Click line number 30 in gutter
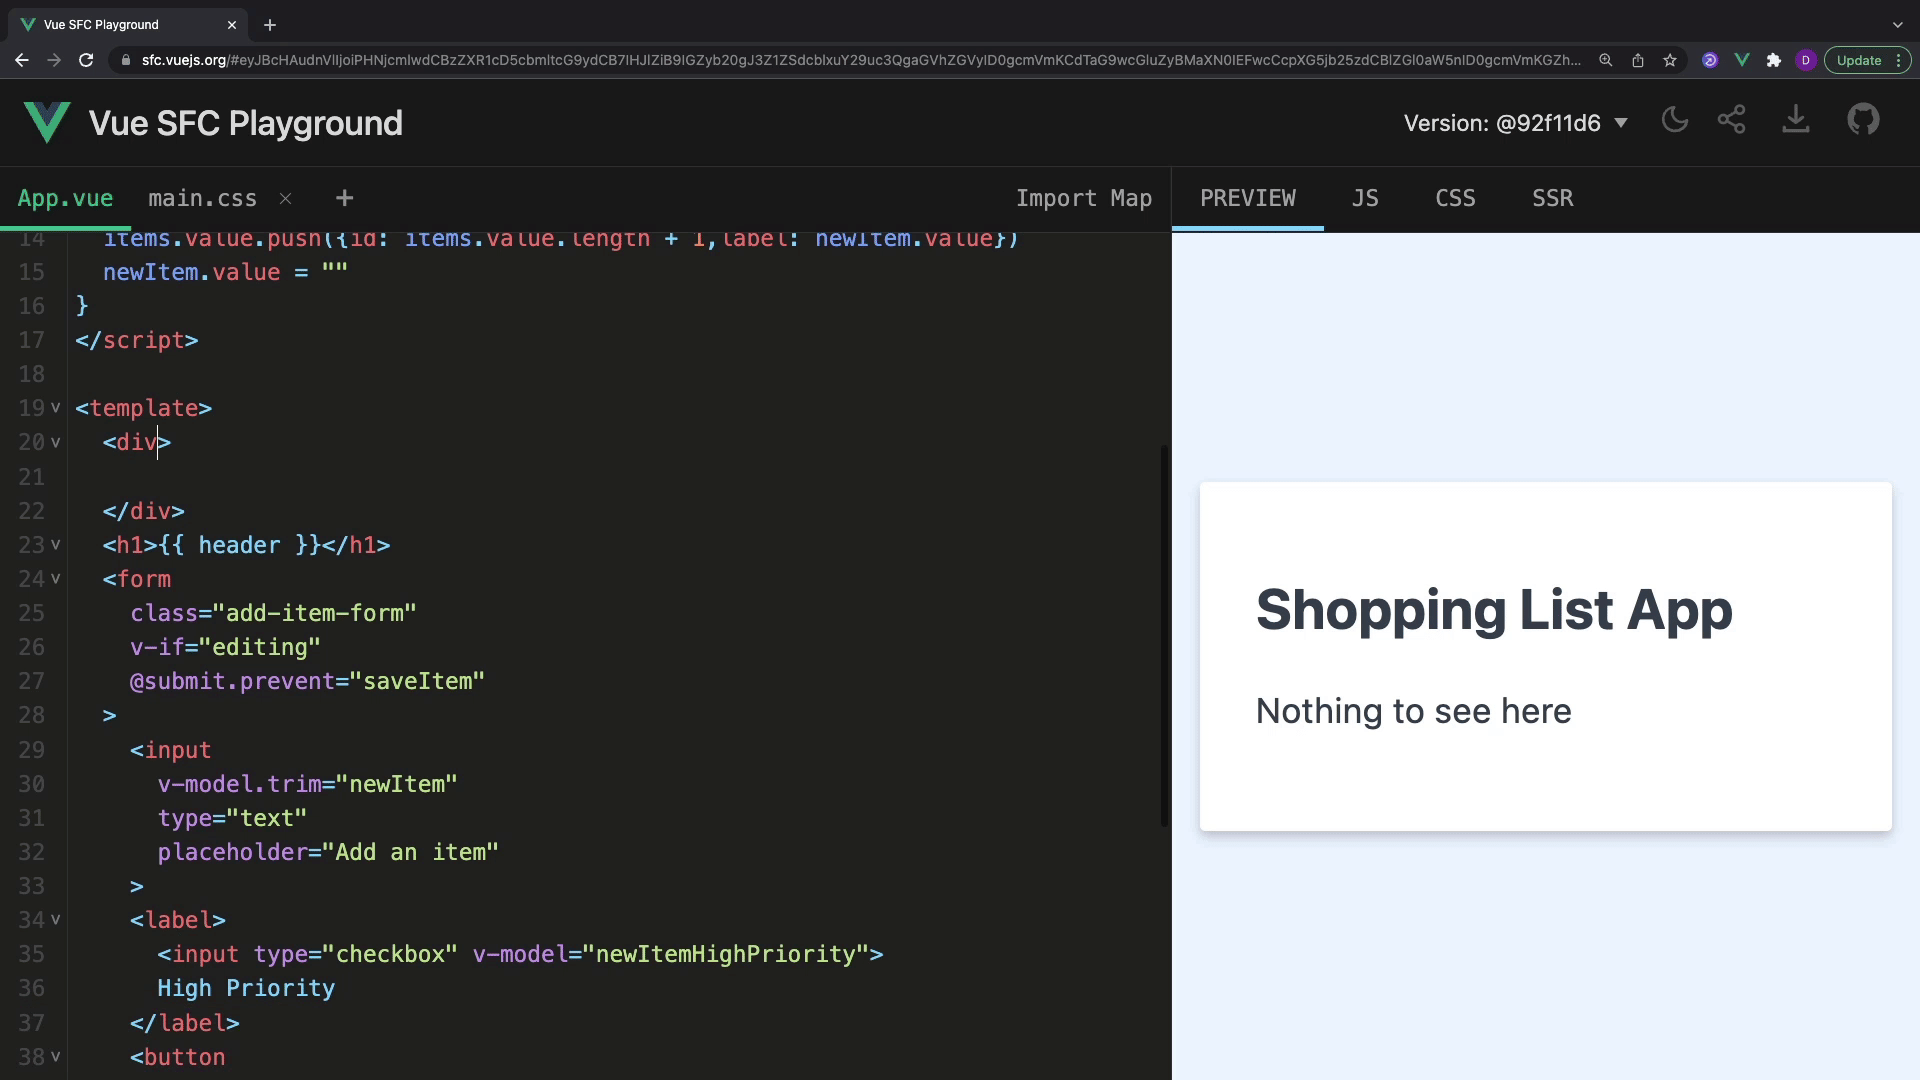 (x=32, y=784)
